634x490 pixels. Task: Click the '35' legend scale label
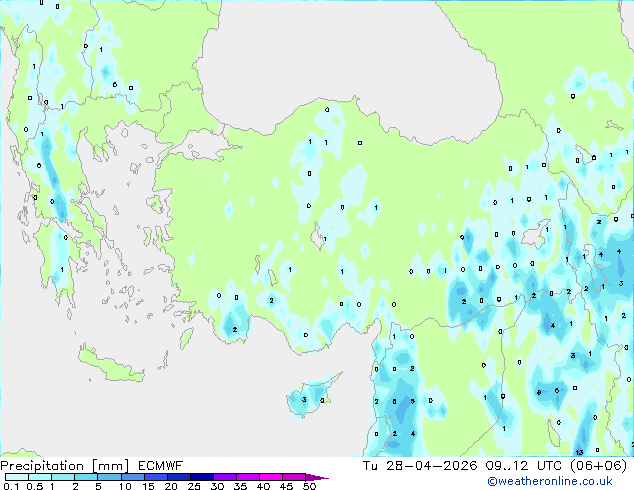240,486
